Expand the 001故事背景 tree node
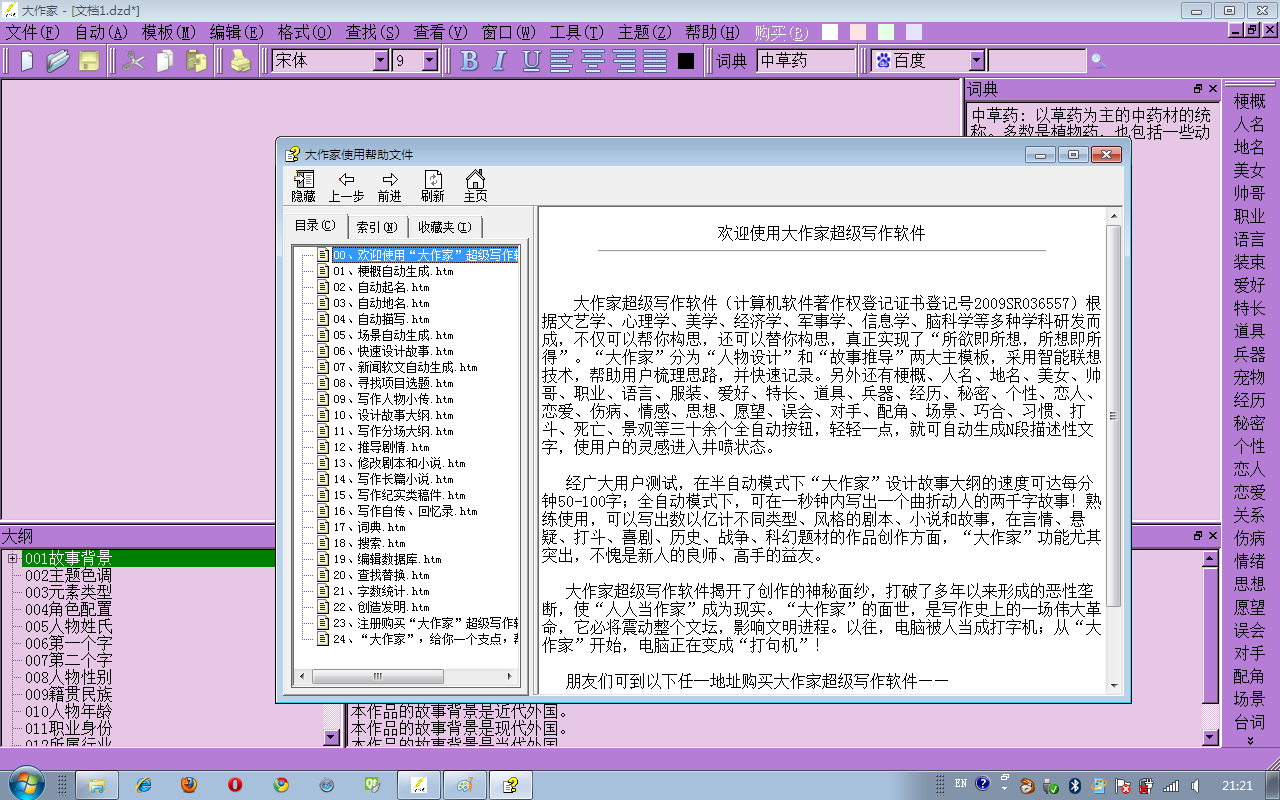 coord(13,559)
